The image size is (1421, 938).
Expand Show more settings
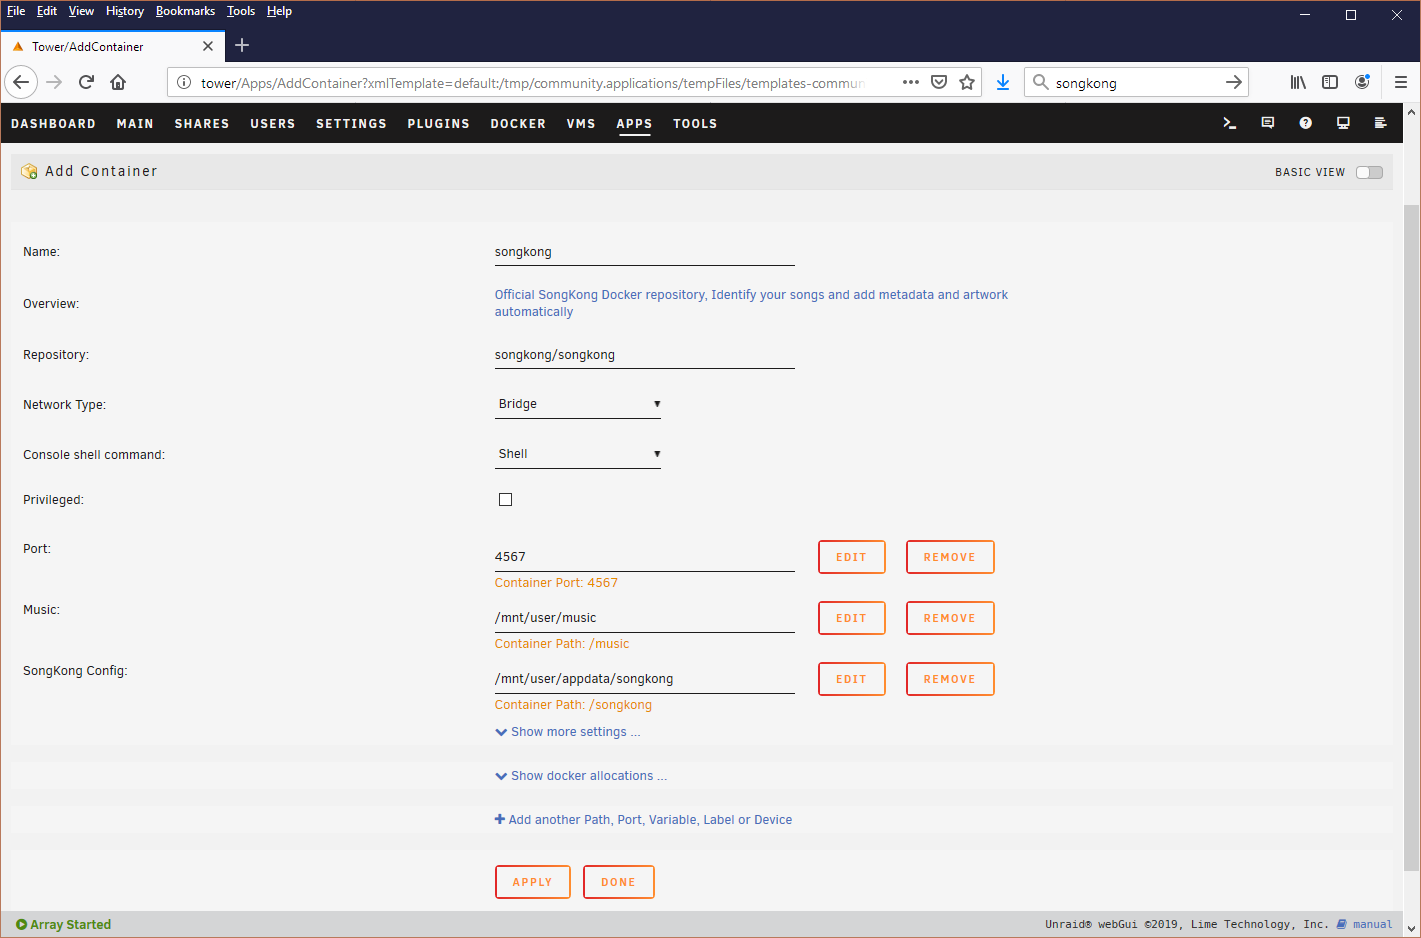click(x=567, y=732)
